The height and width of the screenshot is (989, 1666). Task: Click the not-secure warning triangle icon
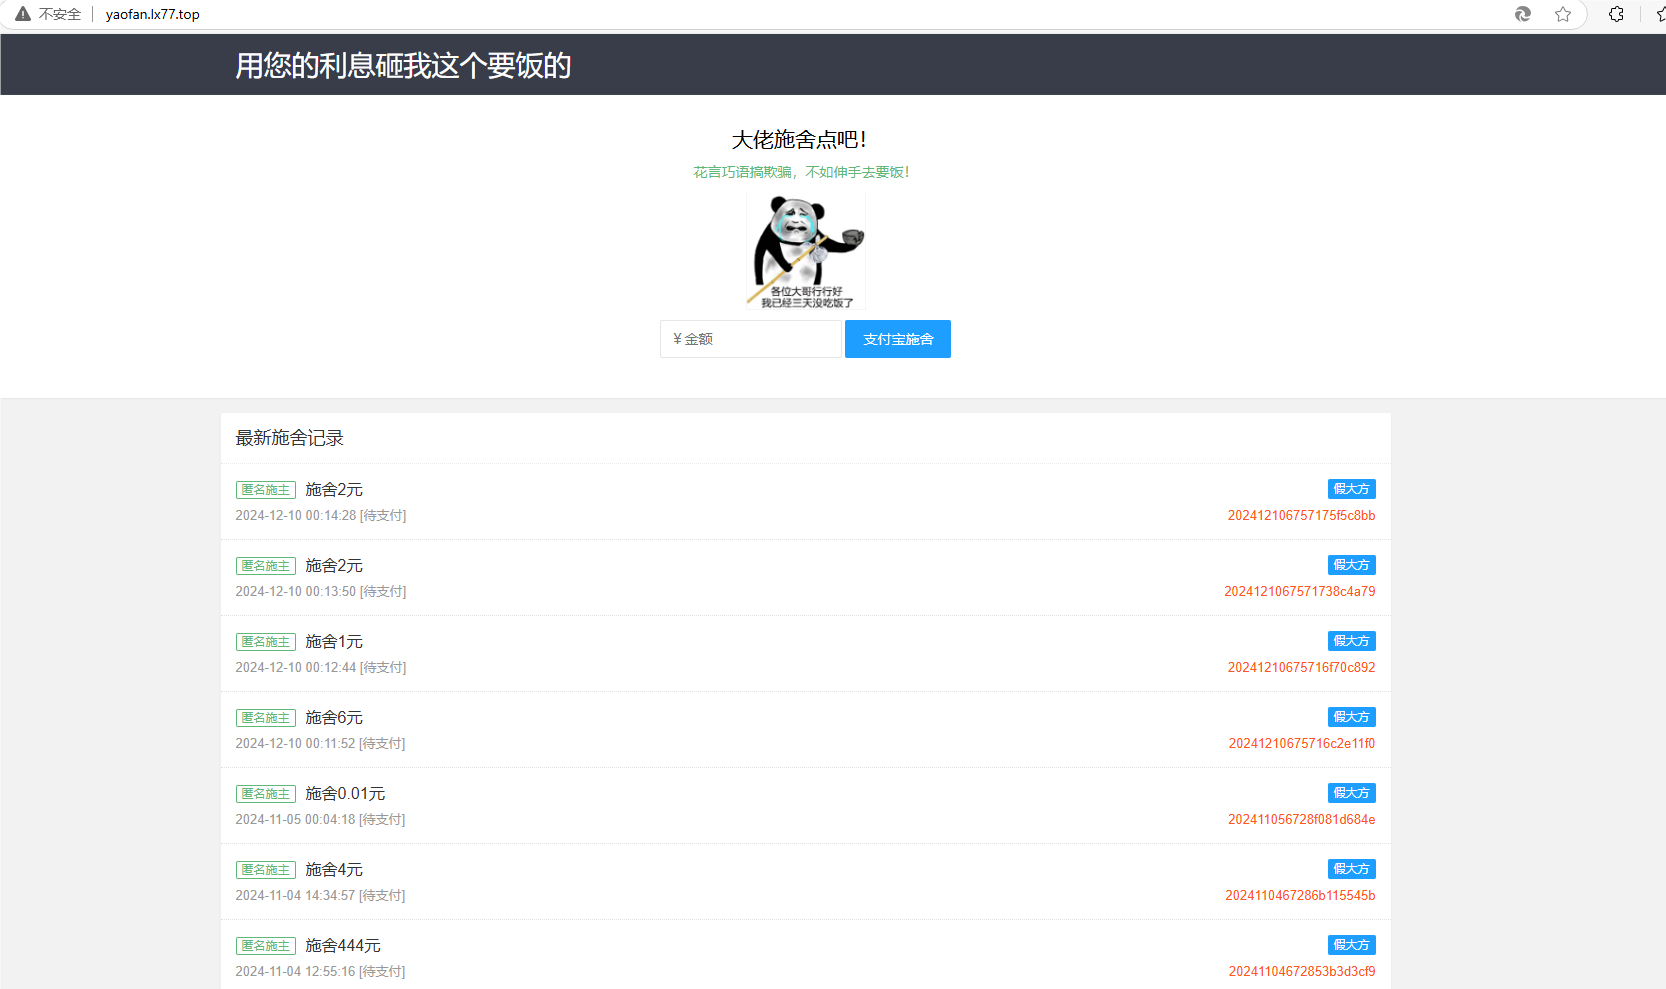click(23, 14)
